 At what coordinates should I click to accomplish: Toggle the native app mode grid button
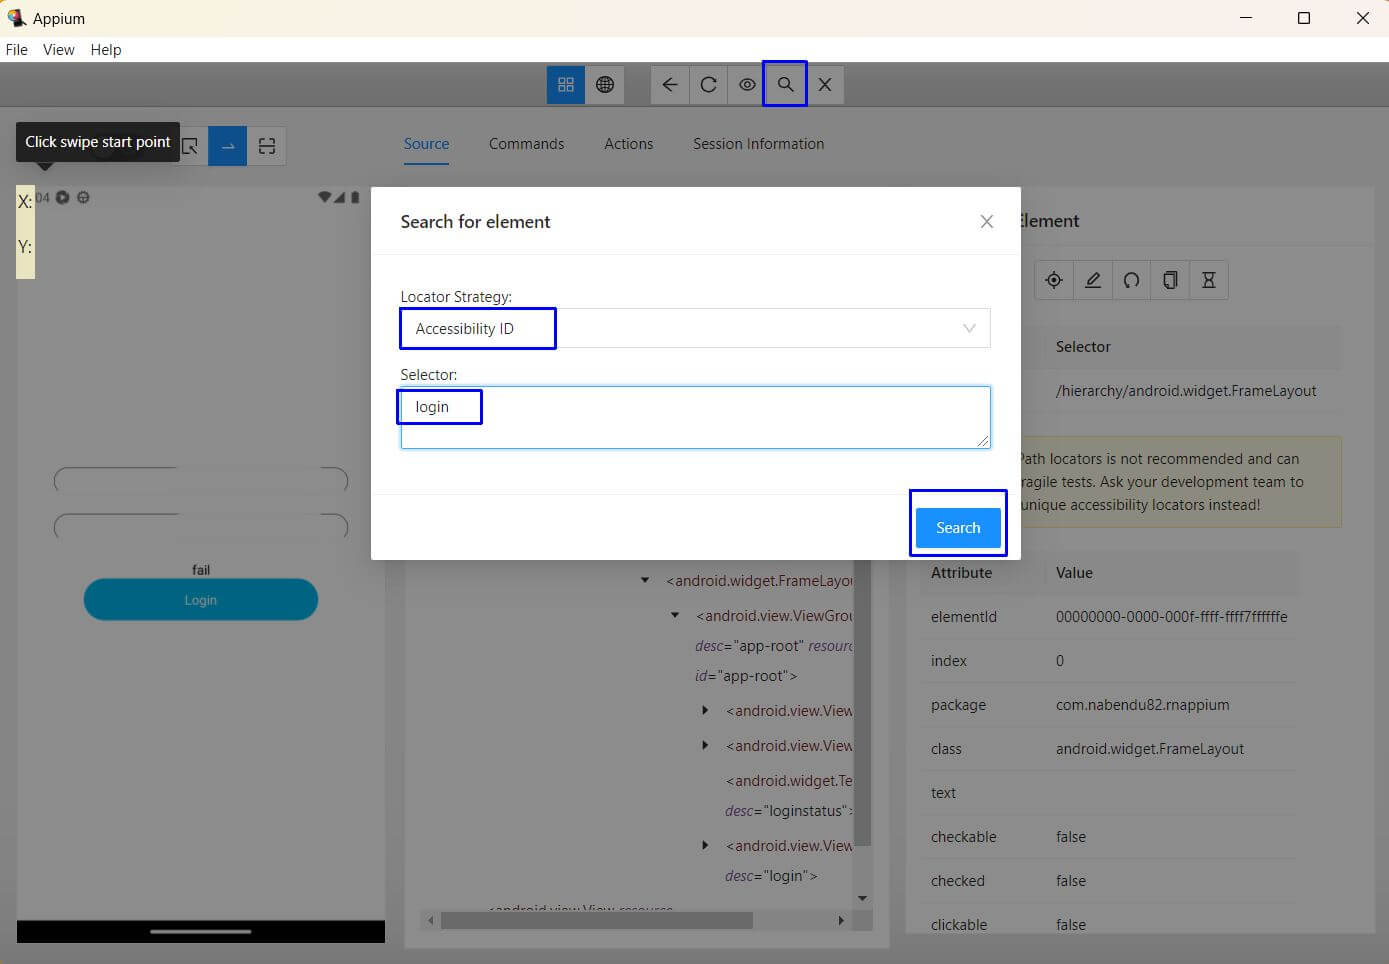[566, 85]
